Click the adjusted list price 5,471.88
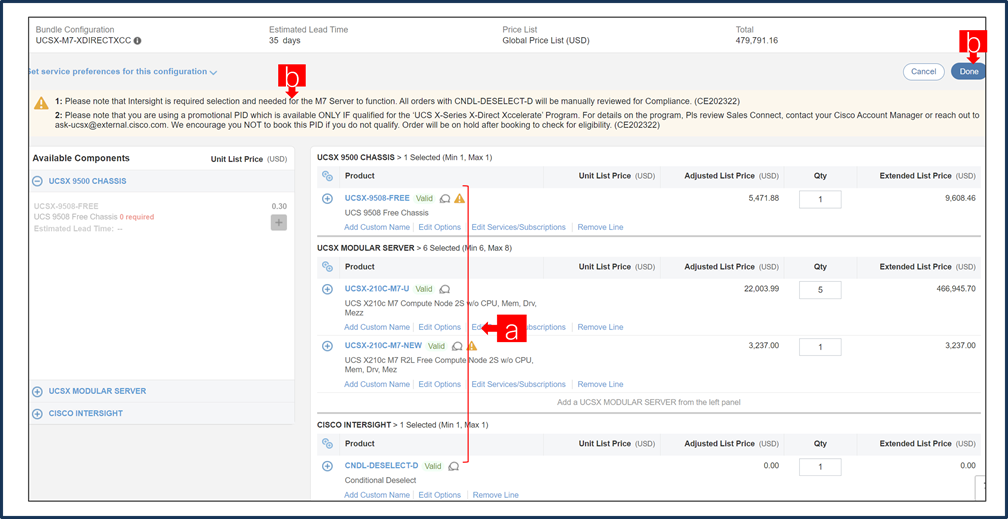 tap(764, 198)
